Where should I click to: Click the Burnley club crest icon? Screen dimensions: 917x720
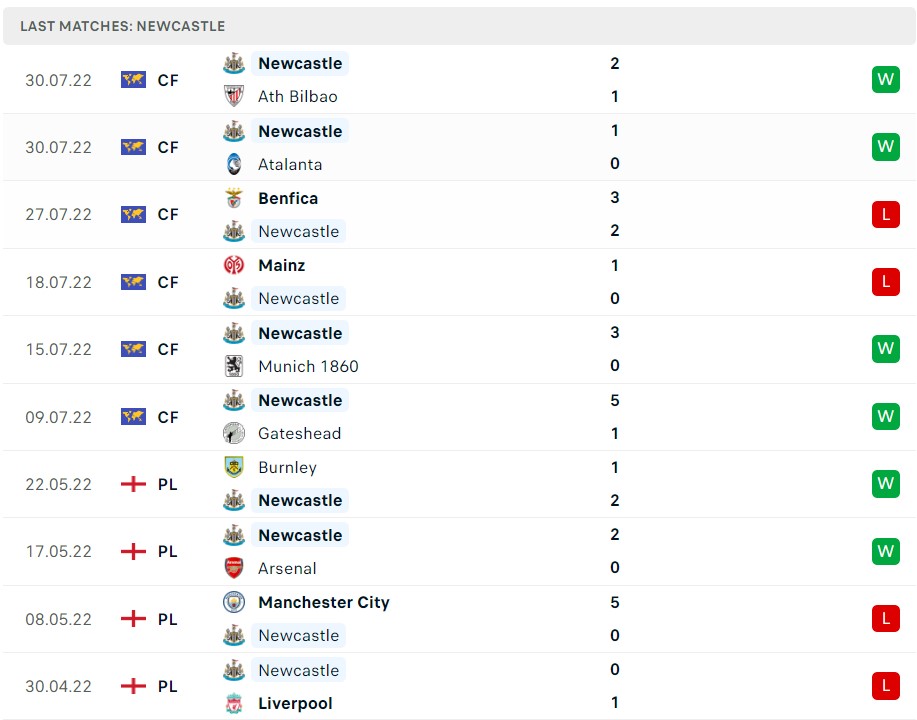pos(234,467)
